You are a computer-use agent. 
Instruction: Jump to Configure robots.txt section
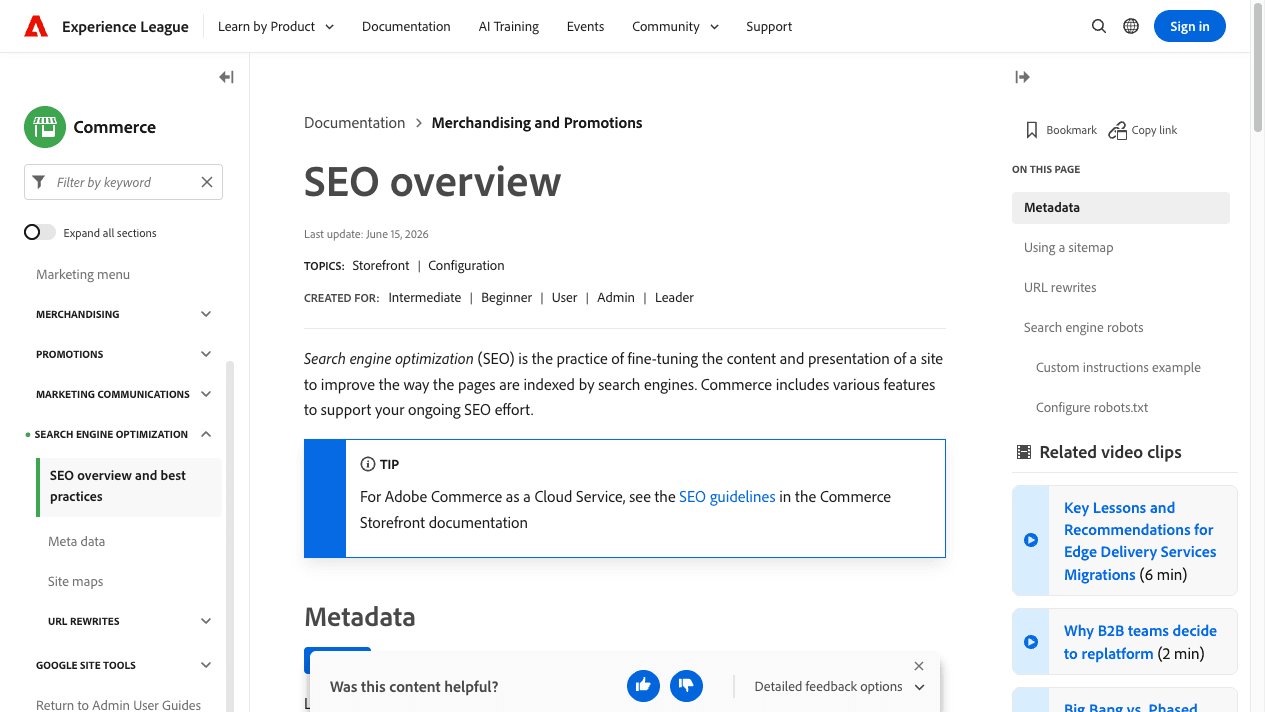tap(1092, 407)
